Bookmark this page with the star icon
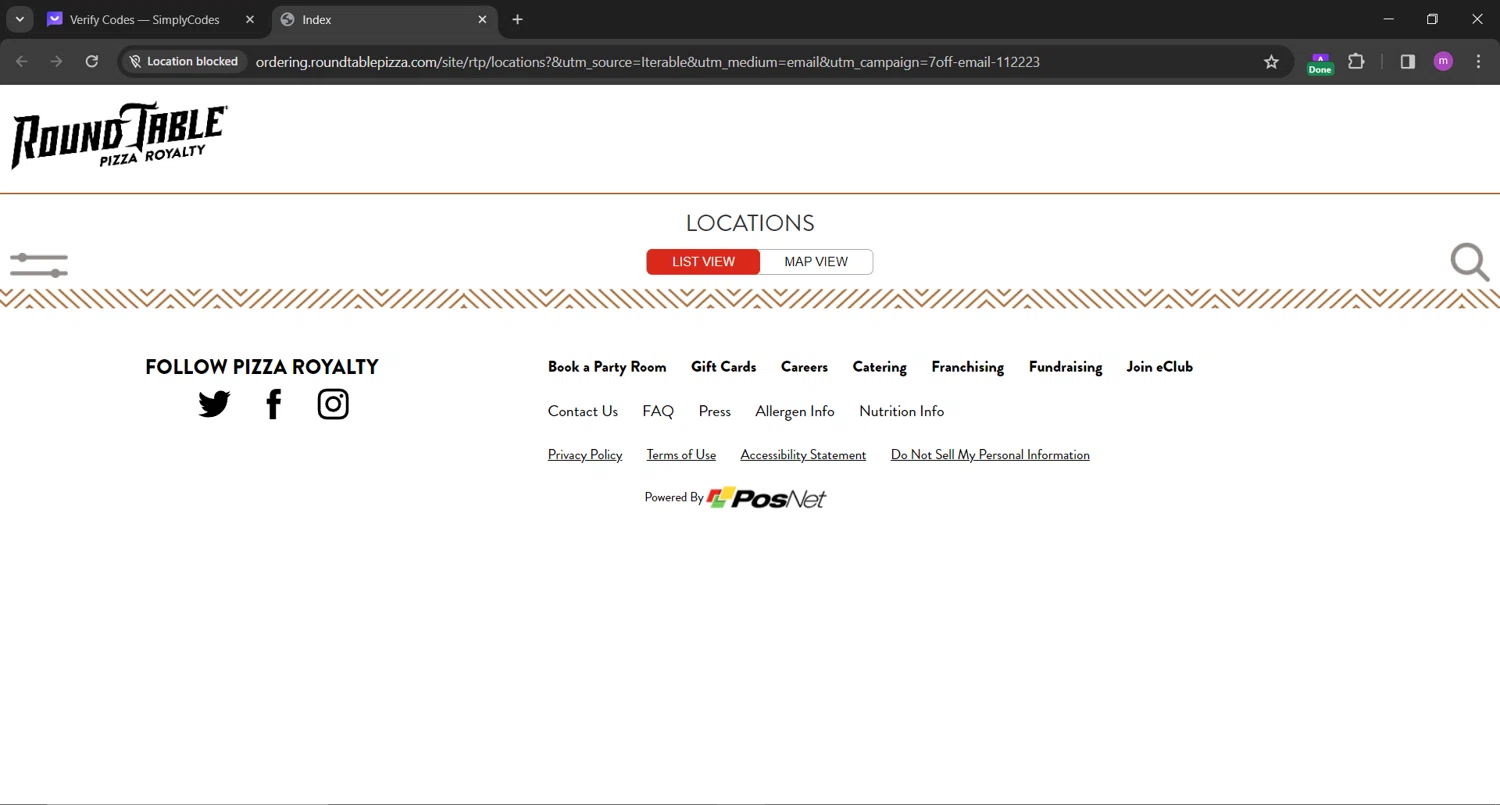This screenshot has width=1500, height=805. pos(1271,62)
